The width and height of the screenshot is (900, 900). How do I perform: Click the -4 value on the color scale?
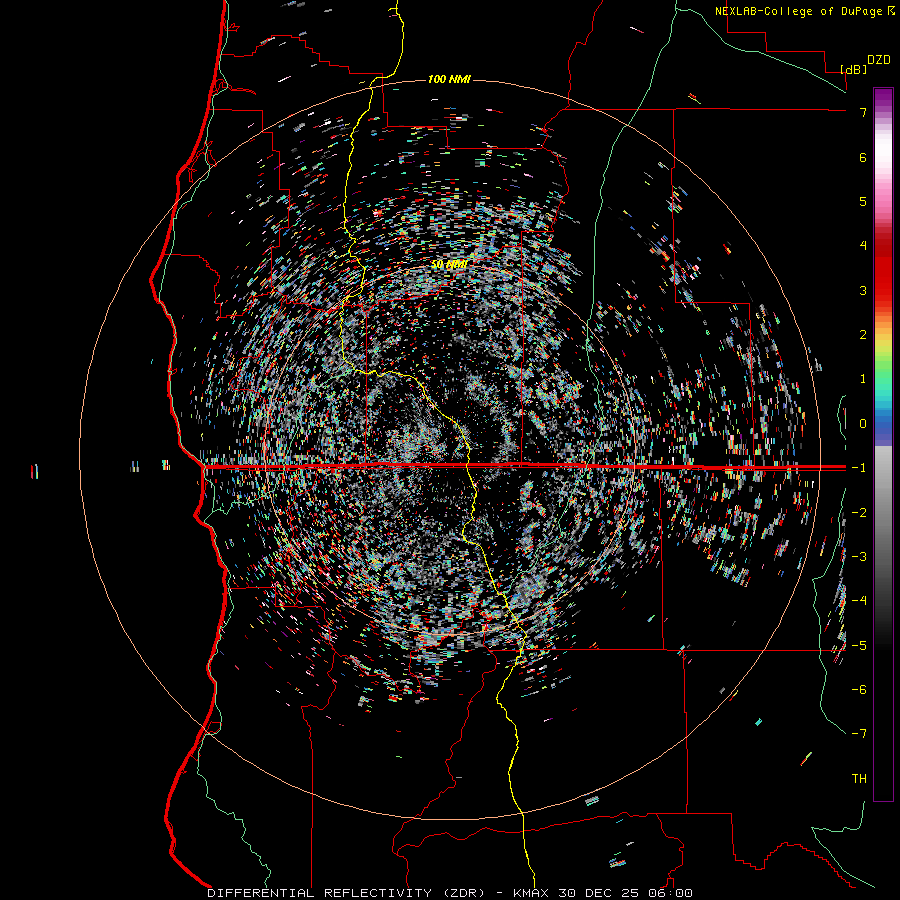[859, 601]
